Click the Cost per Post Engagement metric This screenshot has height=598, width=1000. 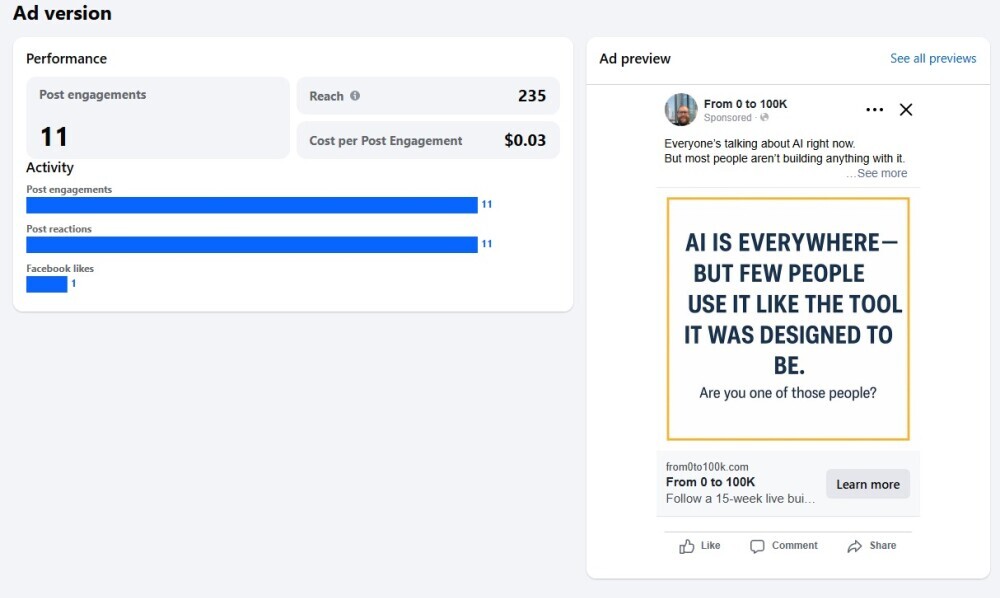point(428,139)
